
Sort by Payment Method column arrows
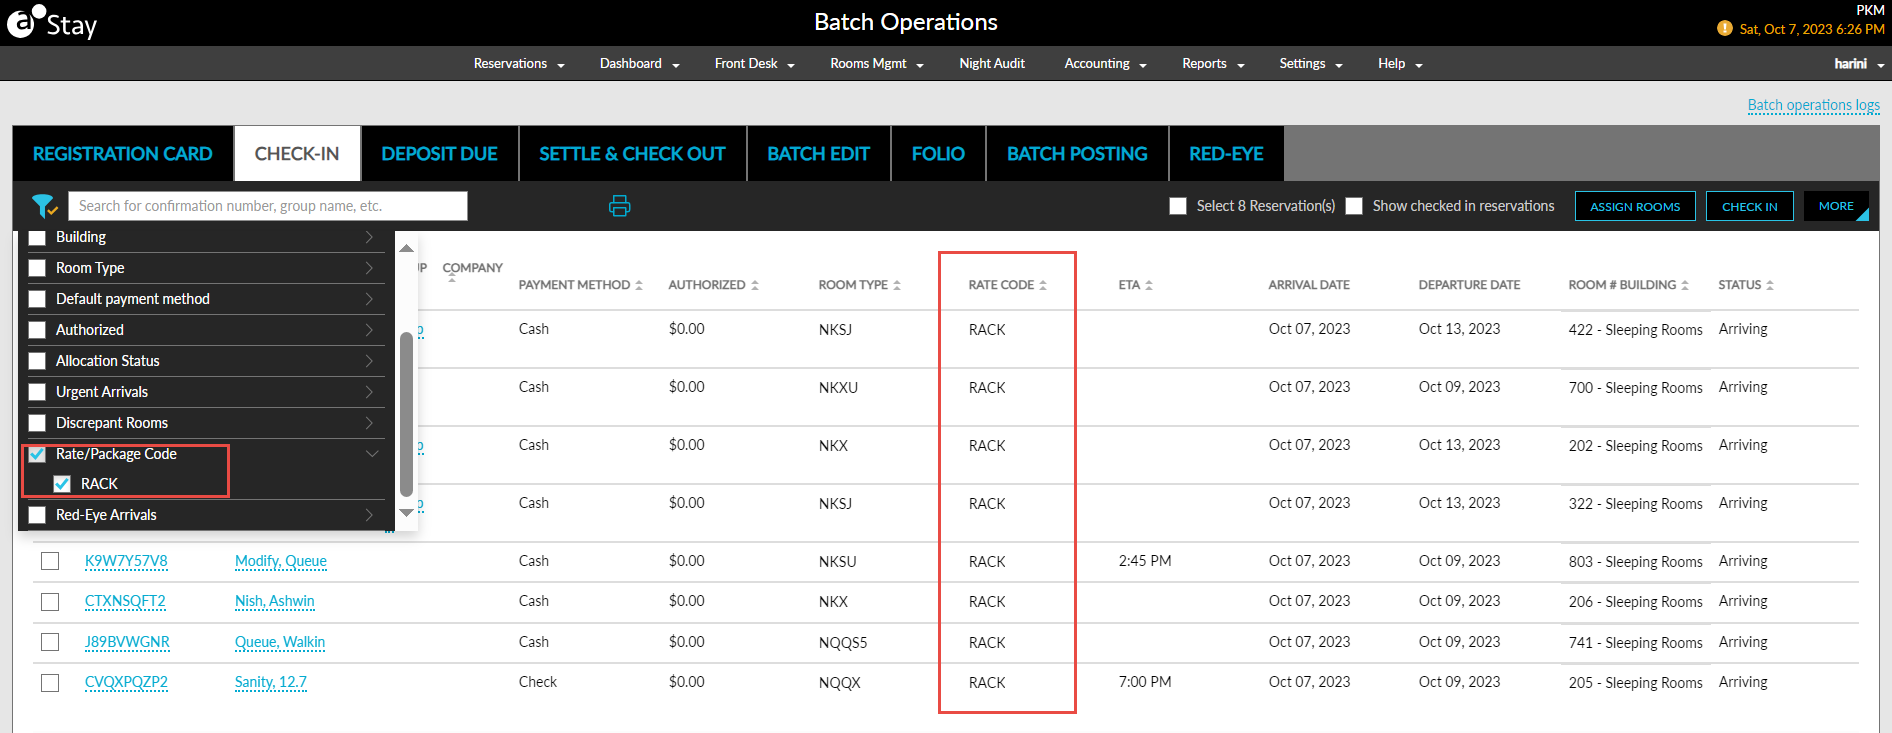pos(639,285)
